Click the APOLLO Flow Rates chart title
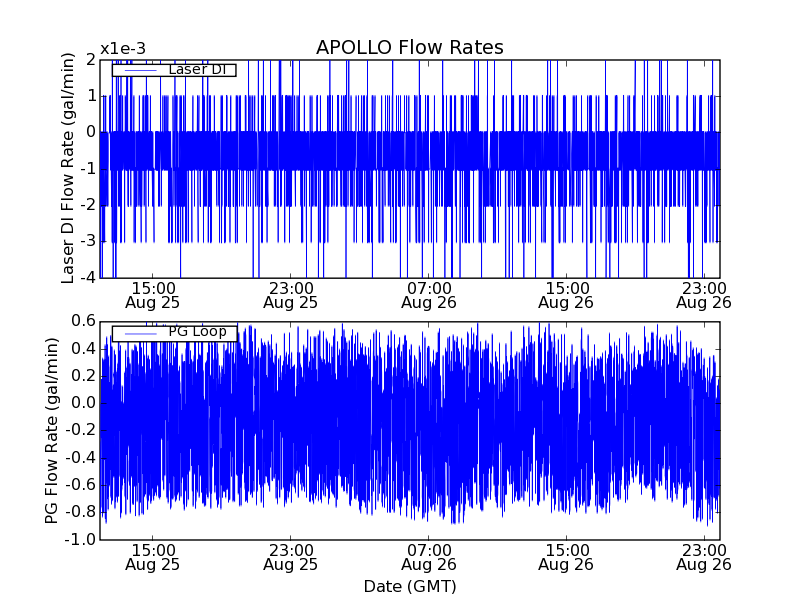 [409, 48]
